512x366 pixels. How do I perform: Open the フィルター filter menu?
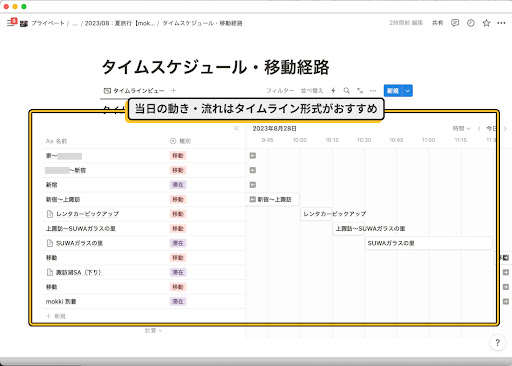pyautogui.click(x=280, y=91)
